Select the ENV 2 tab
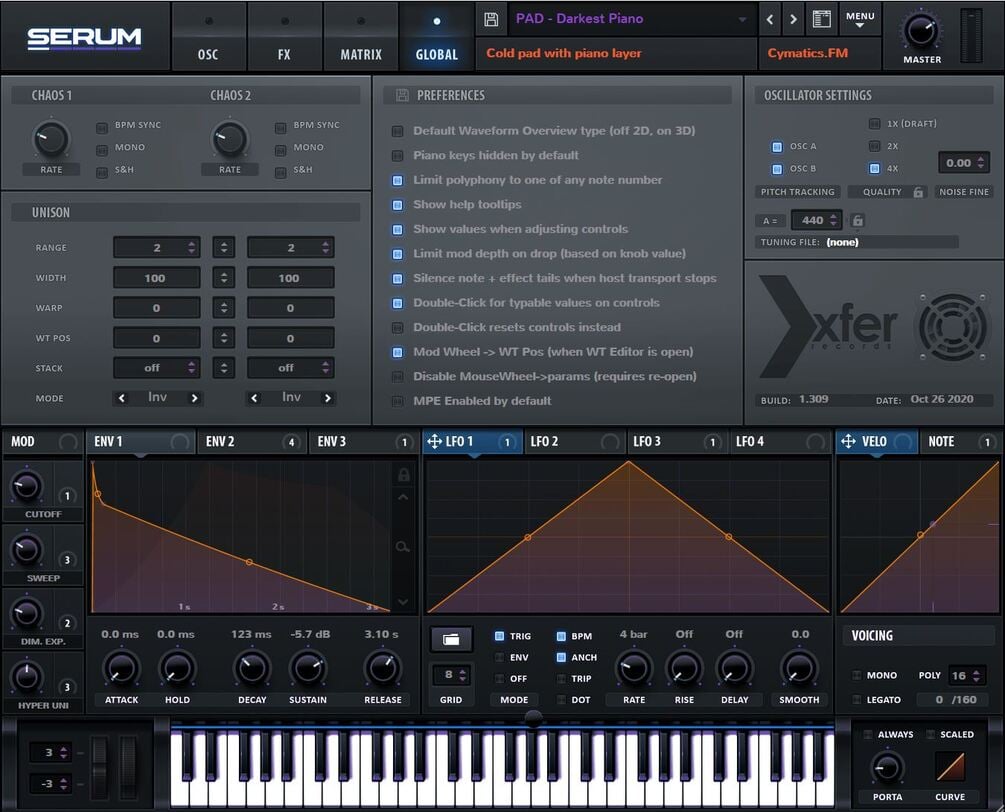This screenshot has width=1005, height=812. (x=252, y=442)
